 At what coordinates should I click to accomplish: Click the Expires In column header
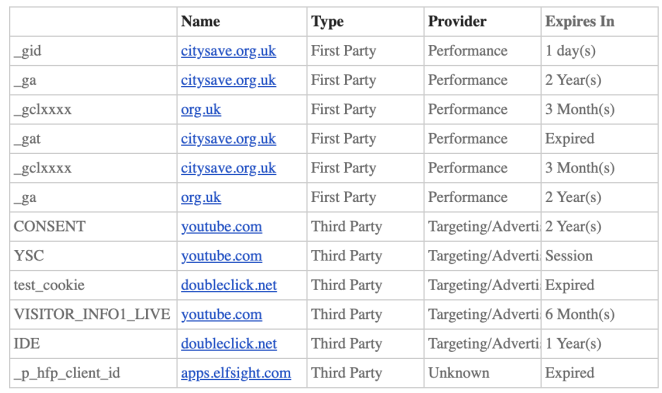[580, 22]
